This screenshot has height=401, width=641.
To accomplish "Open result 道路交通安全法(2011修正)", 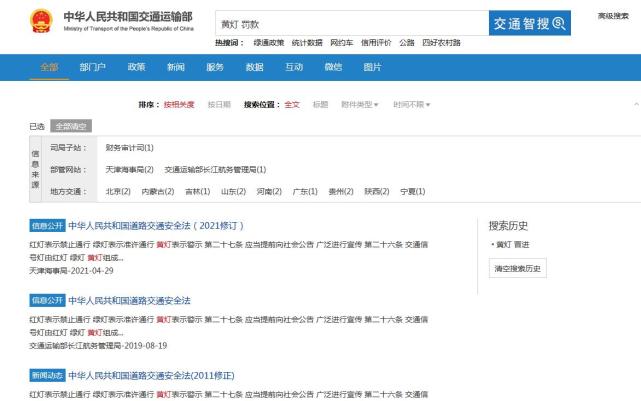I will point(151,376).
